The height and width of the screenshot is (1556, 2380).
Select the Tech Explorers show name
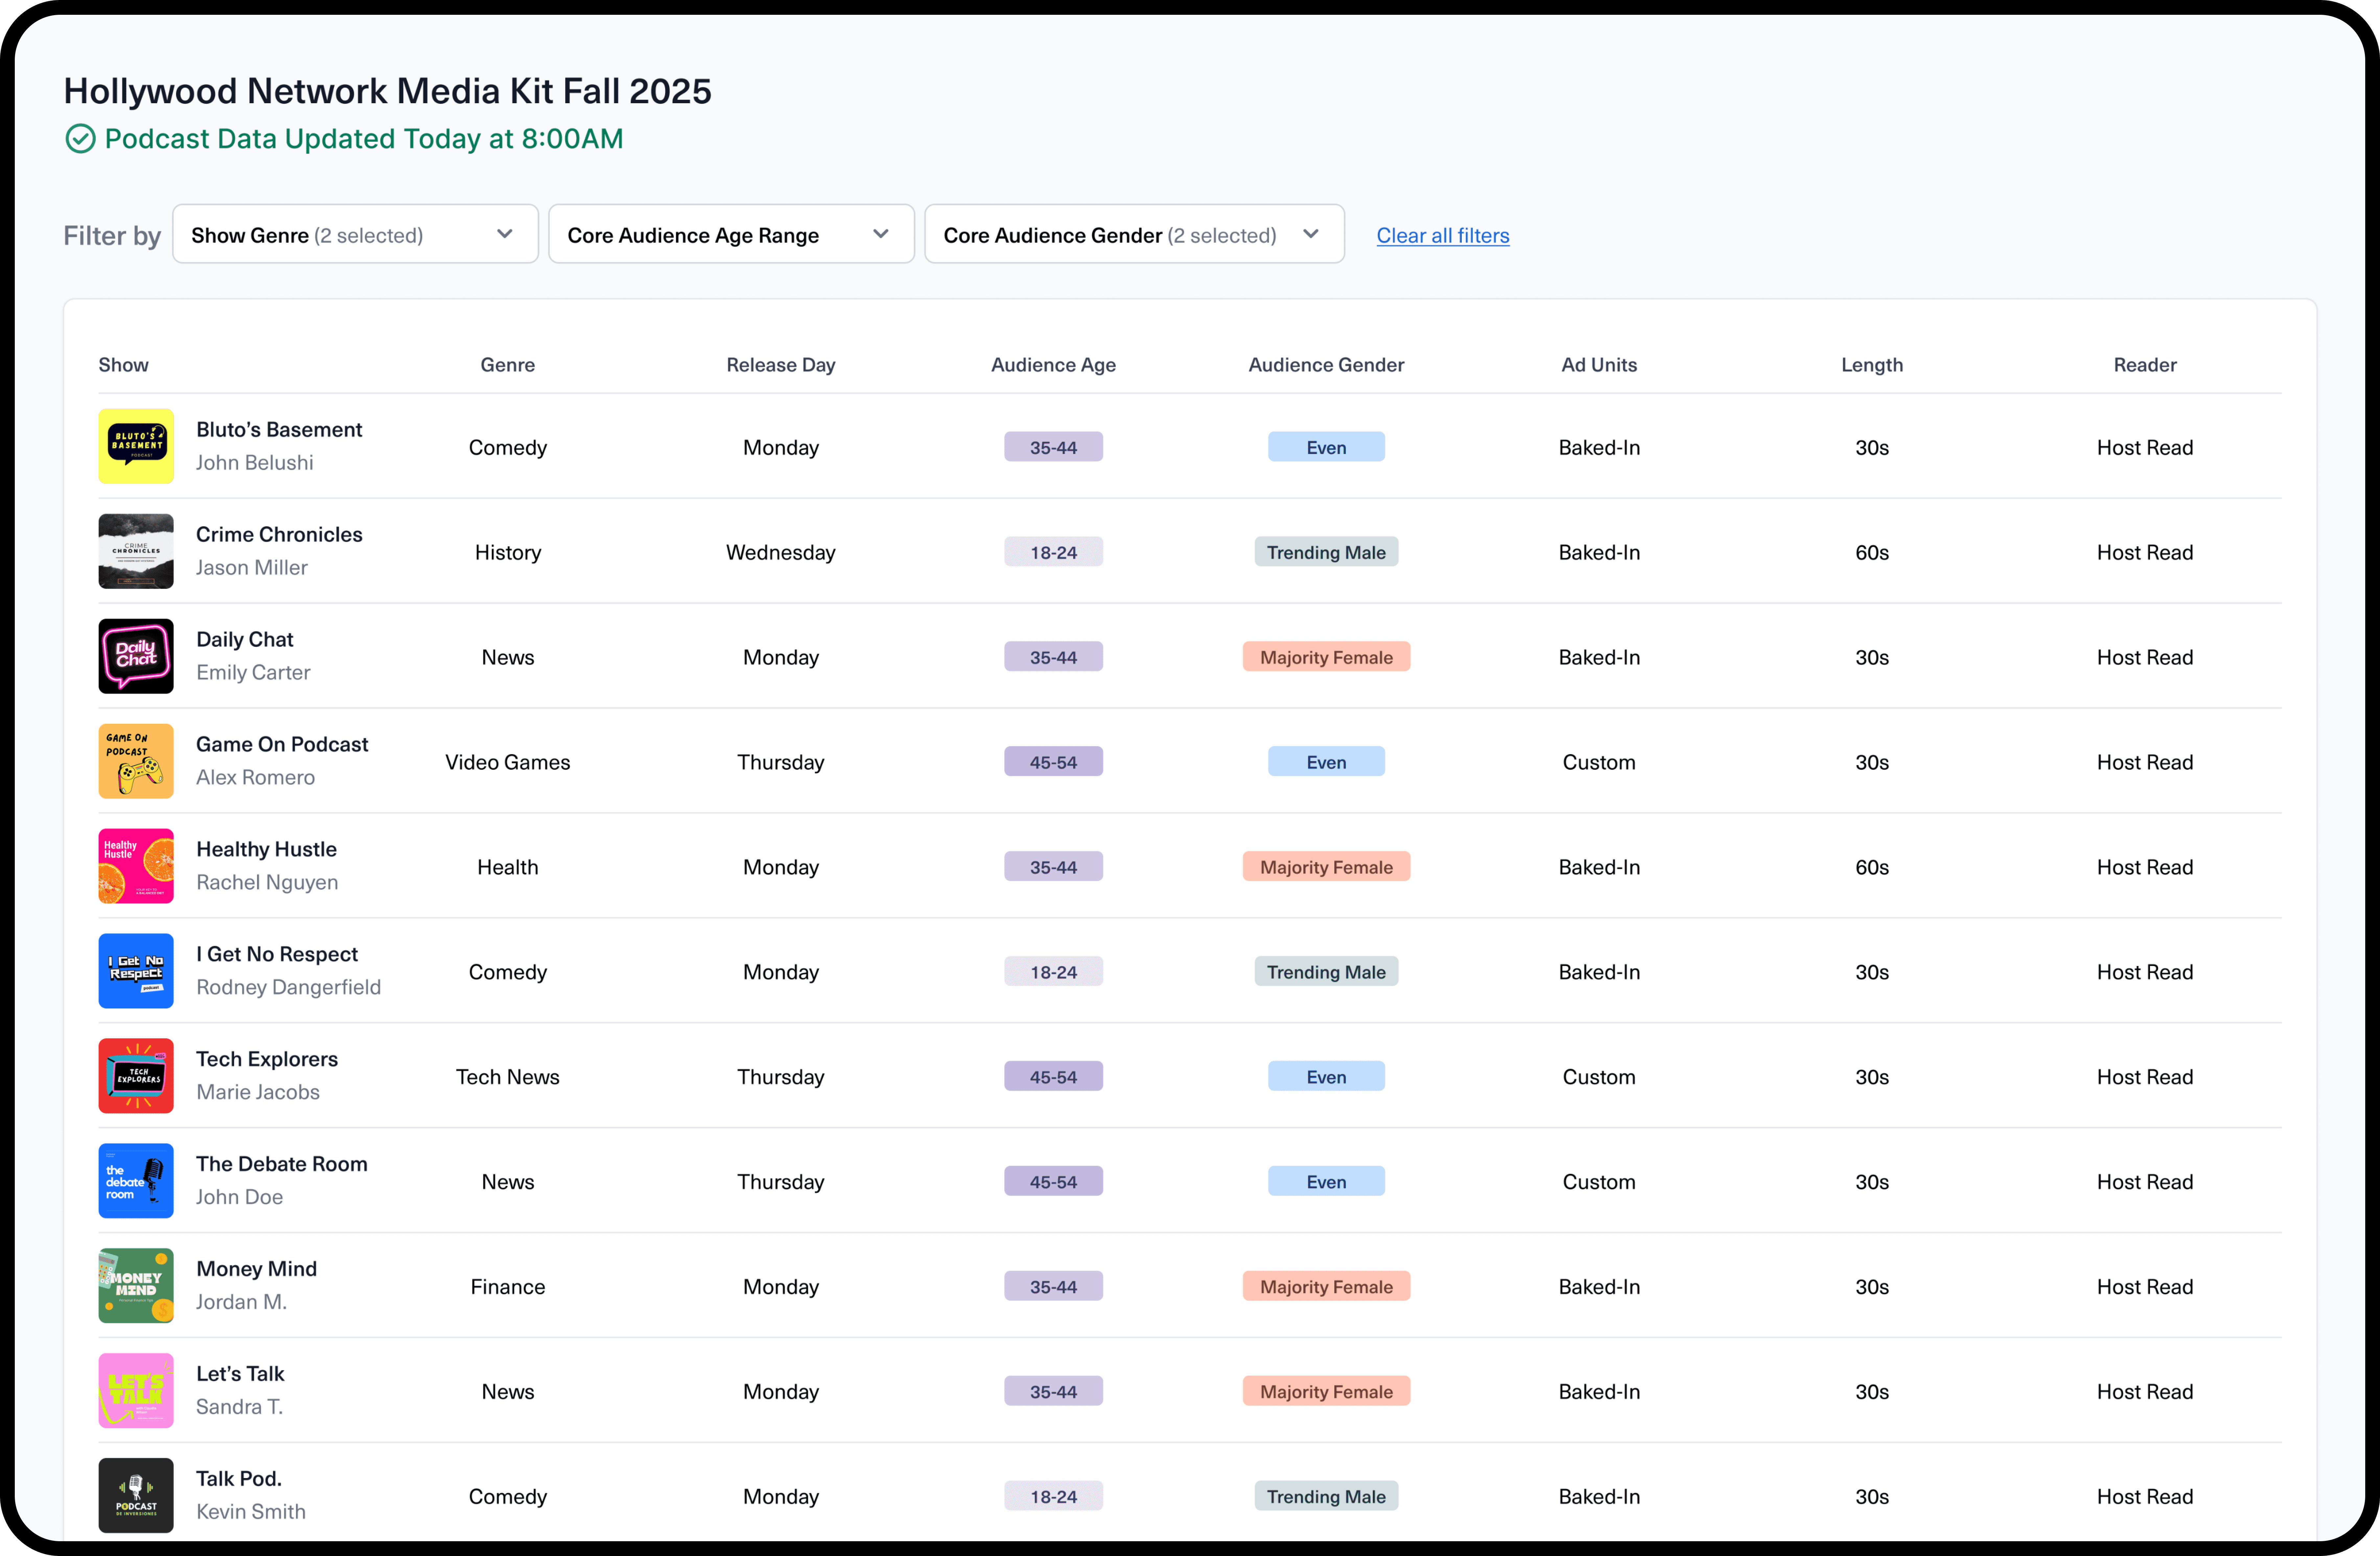tap(267, 1060)
